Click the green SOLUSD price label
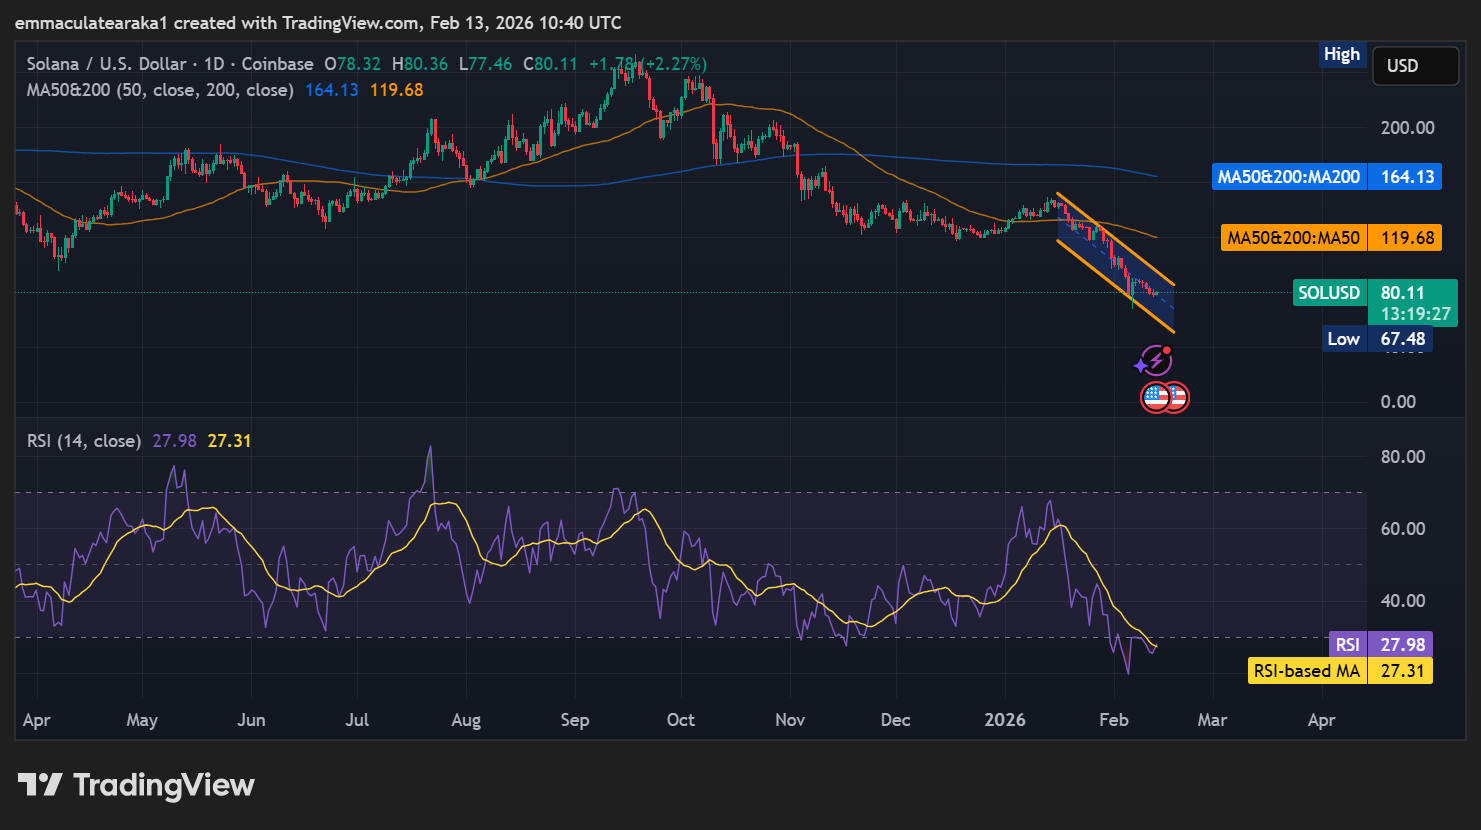This screenshot has width=1481, height=830. (x=1329, y=293)
